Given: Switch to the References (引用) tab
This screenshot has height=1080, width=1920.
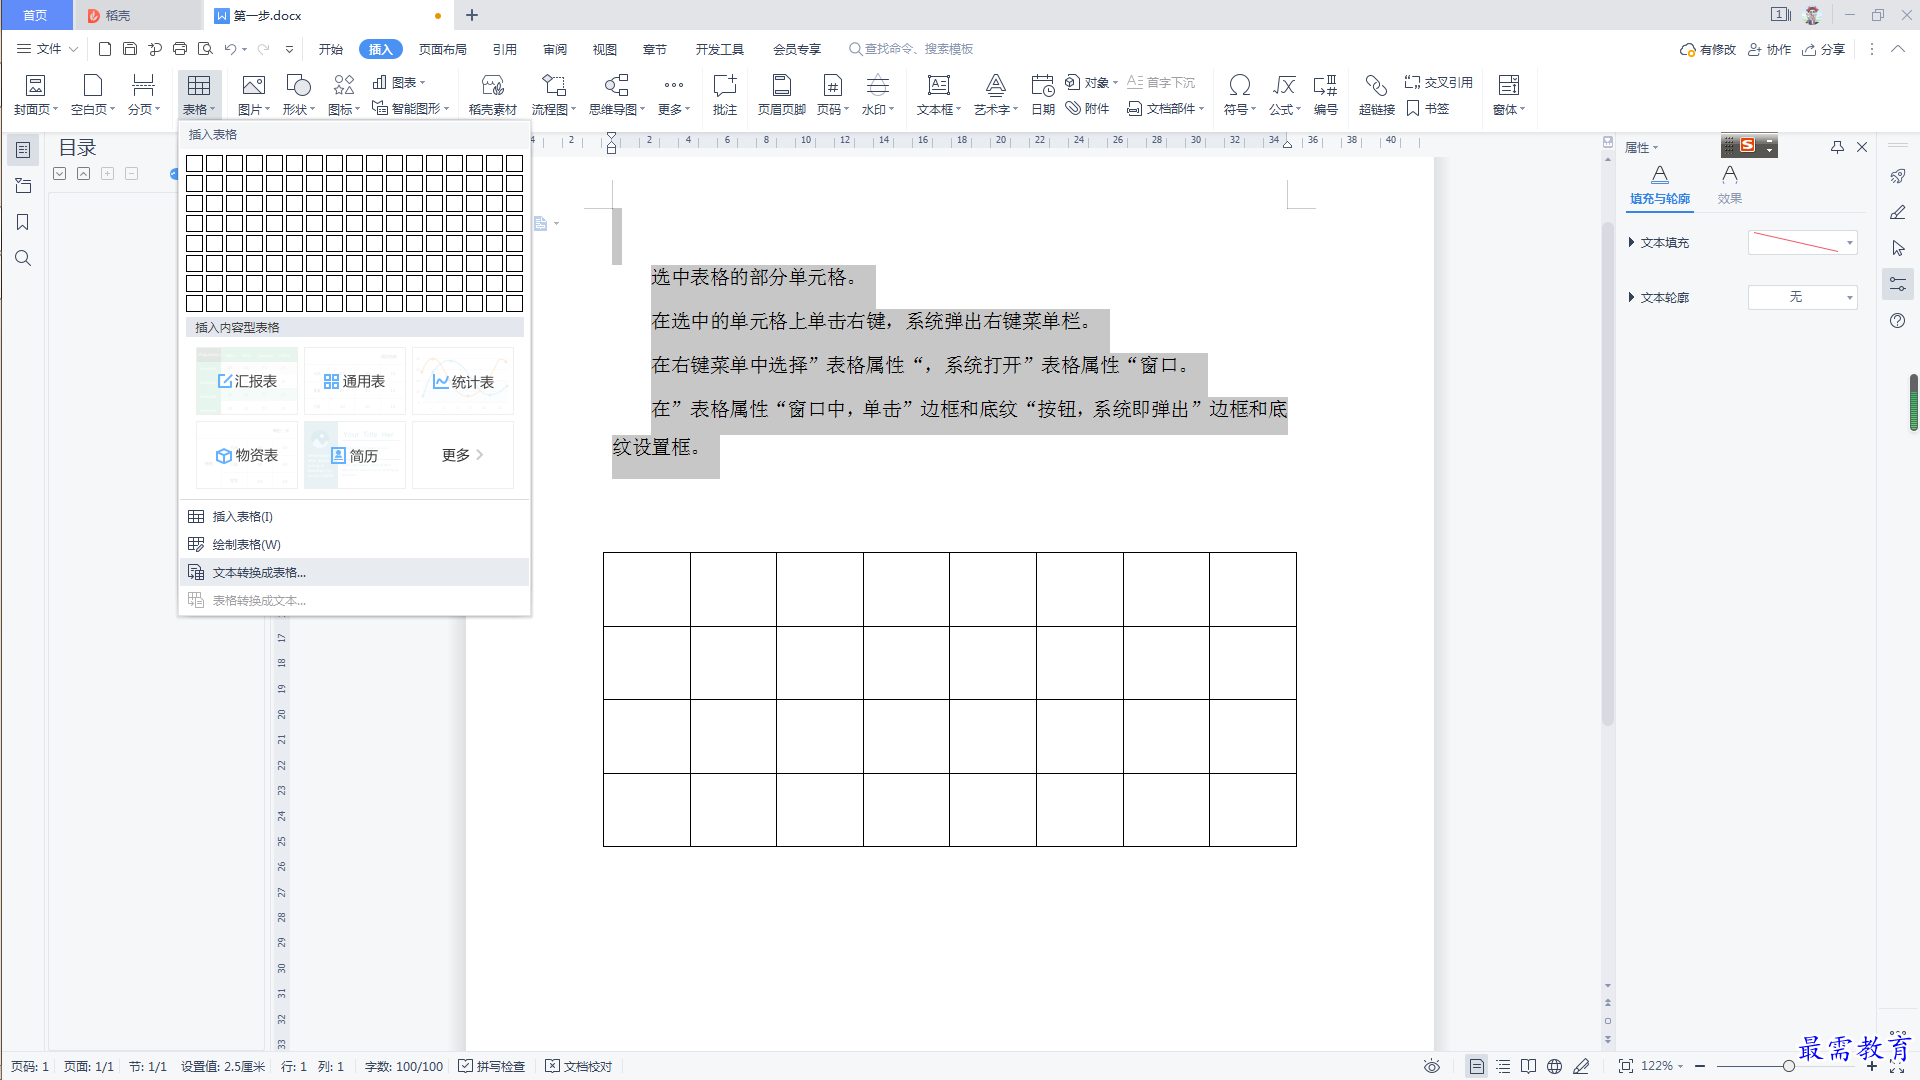Looking at the screenshot, I should click(x=504, y=49).
